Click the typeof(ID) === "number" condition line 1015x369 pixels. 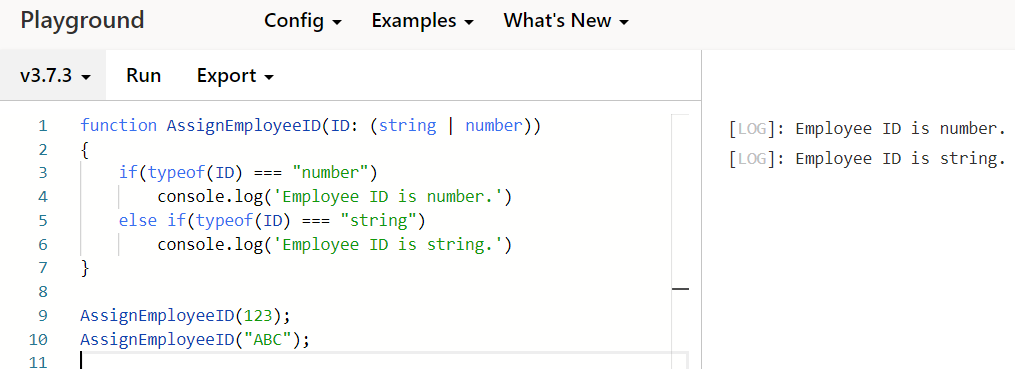pos(248,173)
